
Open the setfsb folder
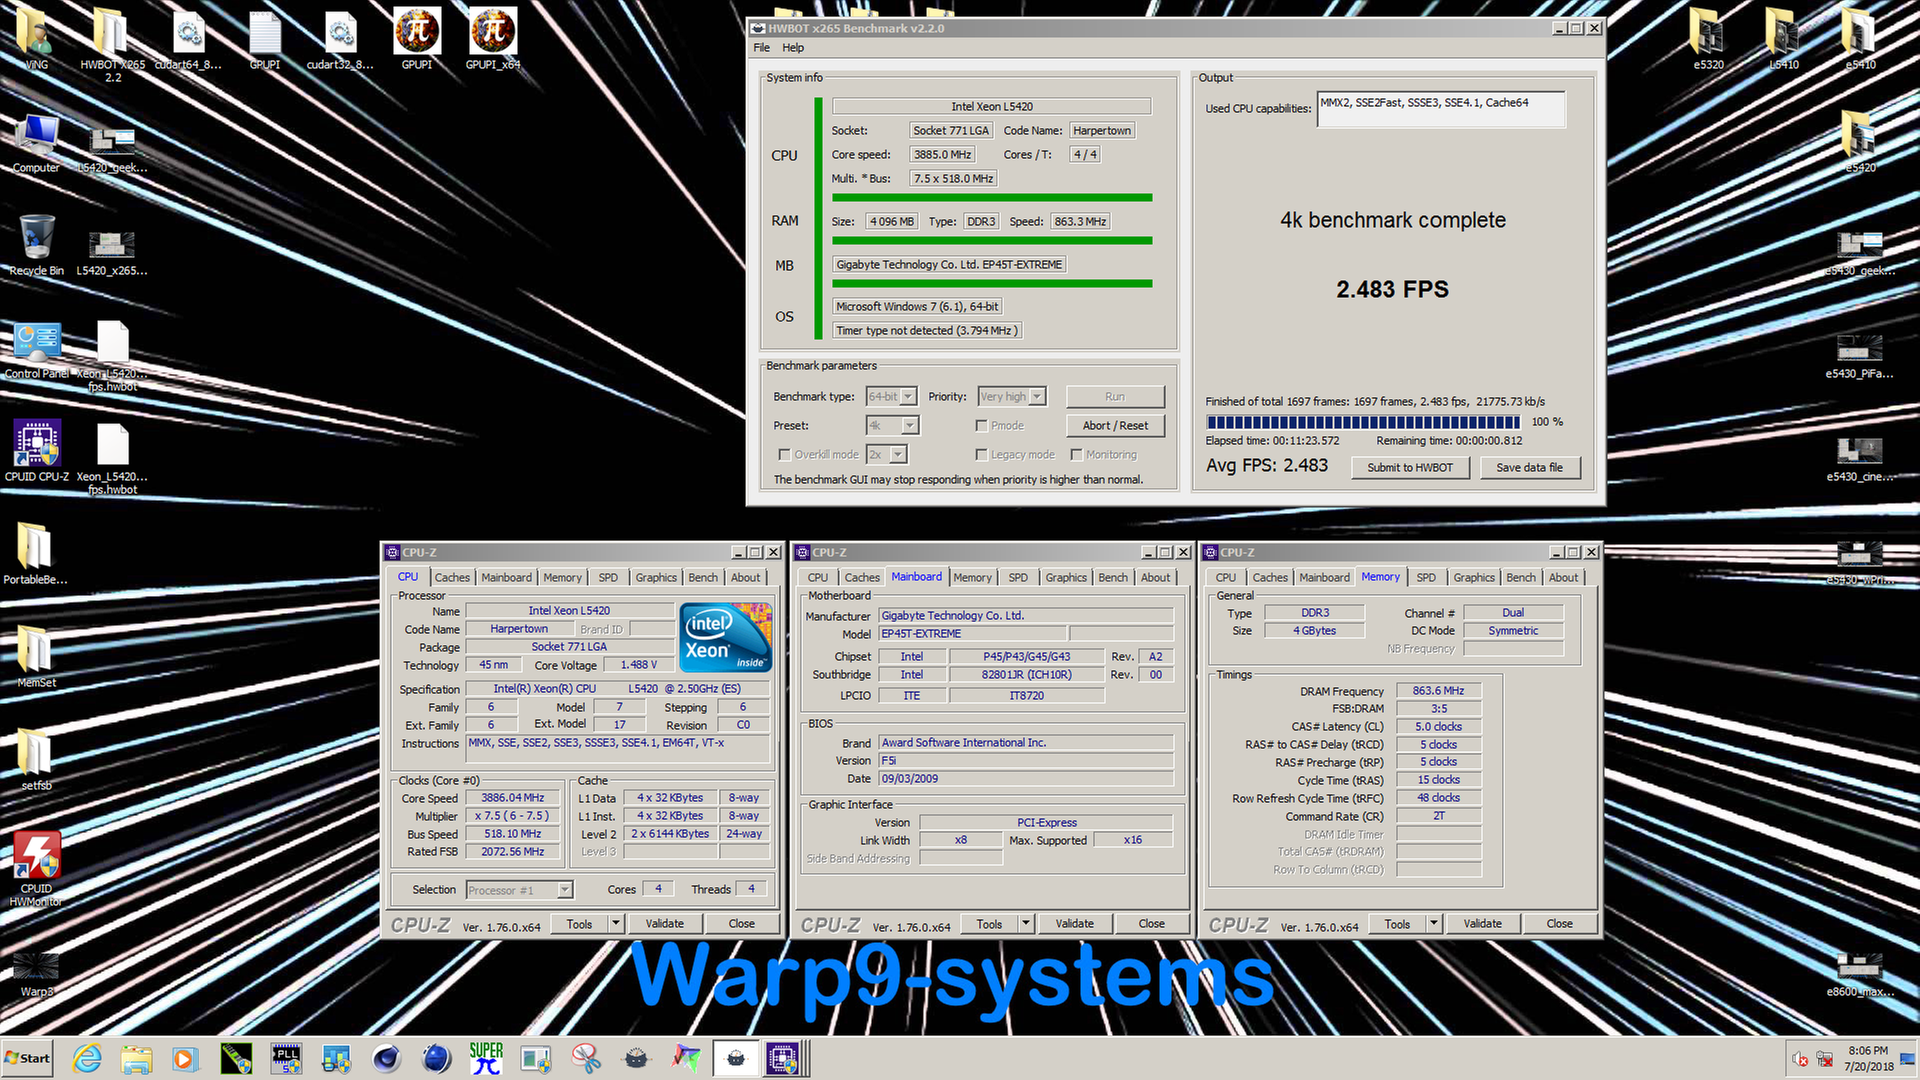point(36,760)
